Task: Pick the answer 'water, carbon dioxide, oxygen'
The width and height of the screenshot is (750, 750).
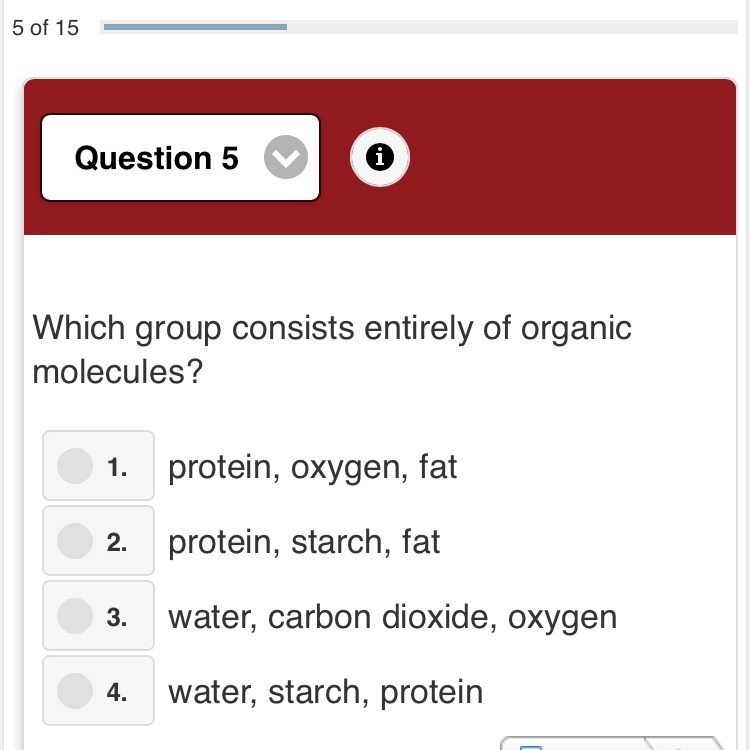Action: (x=392, y=617)
